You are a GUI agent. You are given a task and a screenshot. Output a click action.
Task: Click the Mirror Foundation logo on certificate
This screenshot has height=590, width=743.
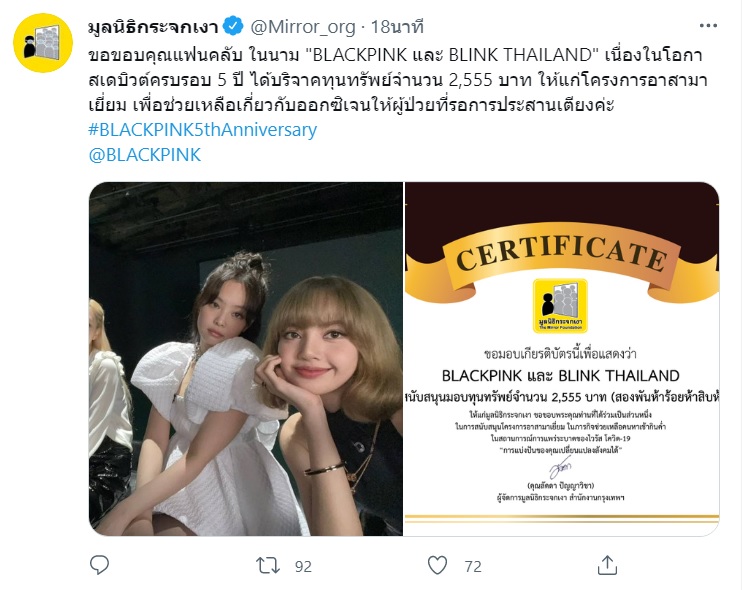[560, 305]
